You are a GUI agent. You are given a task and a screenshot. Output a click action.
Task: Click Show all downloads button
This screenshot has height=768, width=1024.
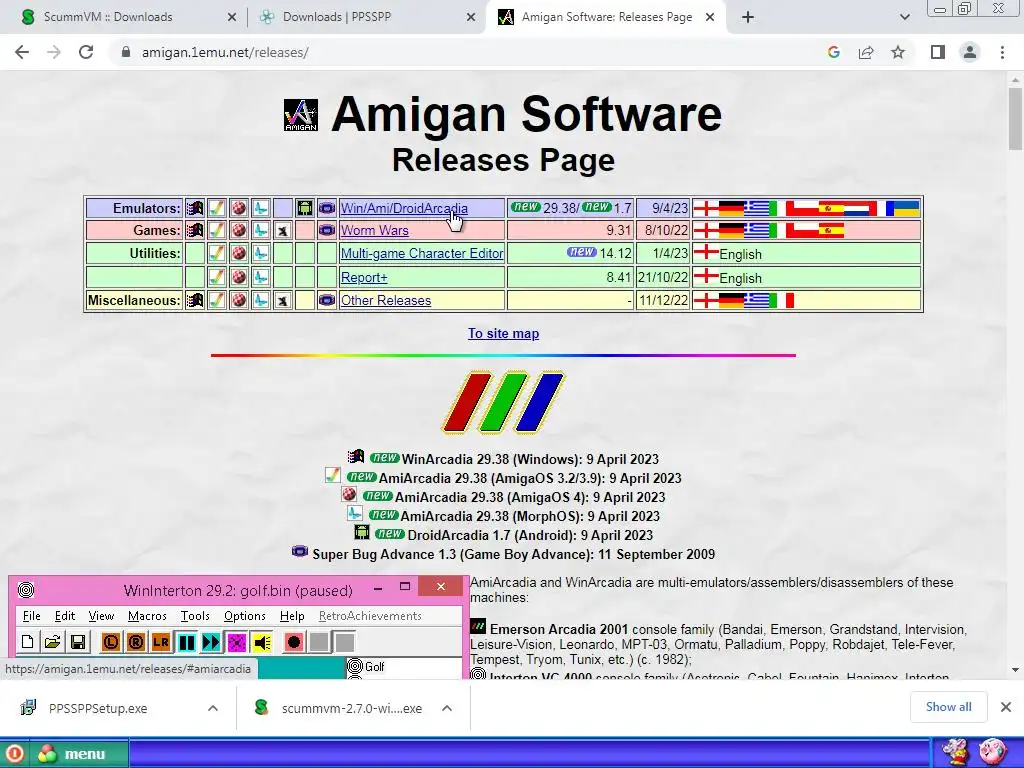point(948,707)
